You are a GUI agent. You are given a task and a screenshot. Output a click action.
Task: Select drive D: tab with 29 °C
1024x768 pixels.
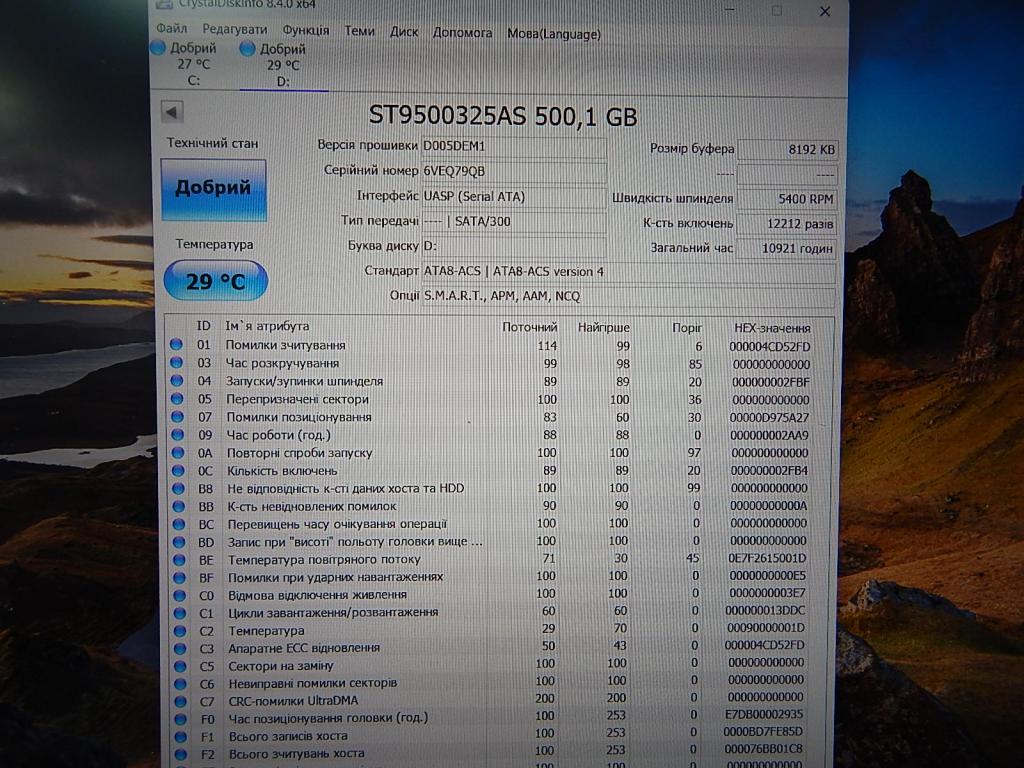[283, 65]
